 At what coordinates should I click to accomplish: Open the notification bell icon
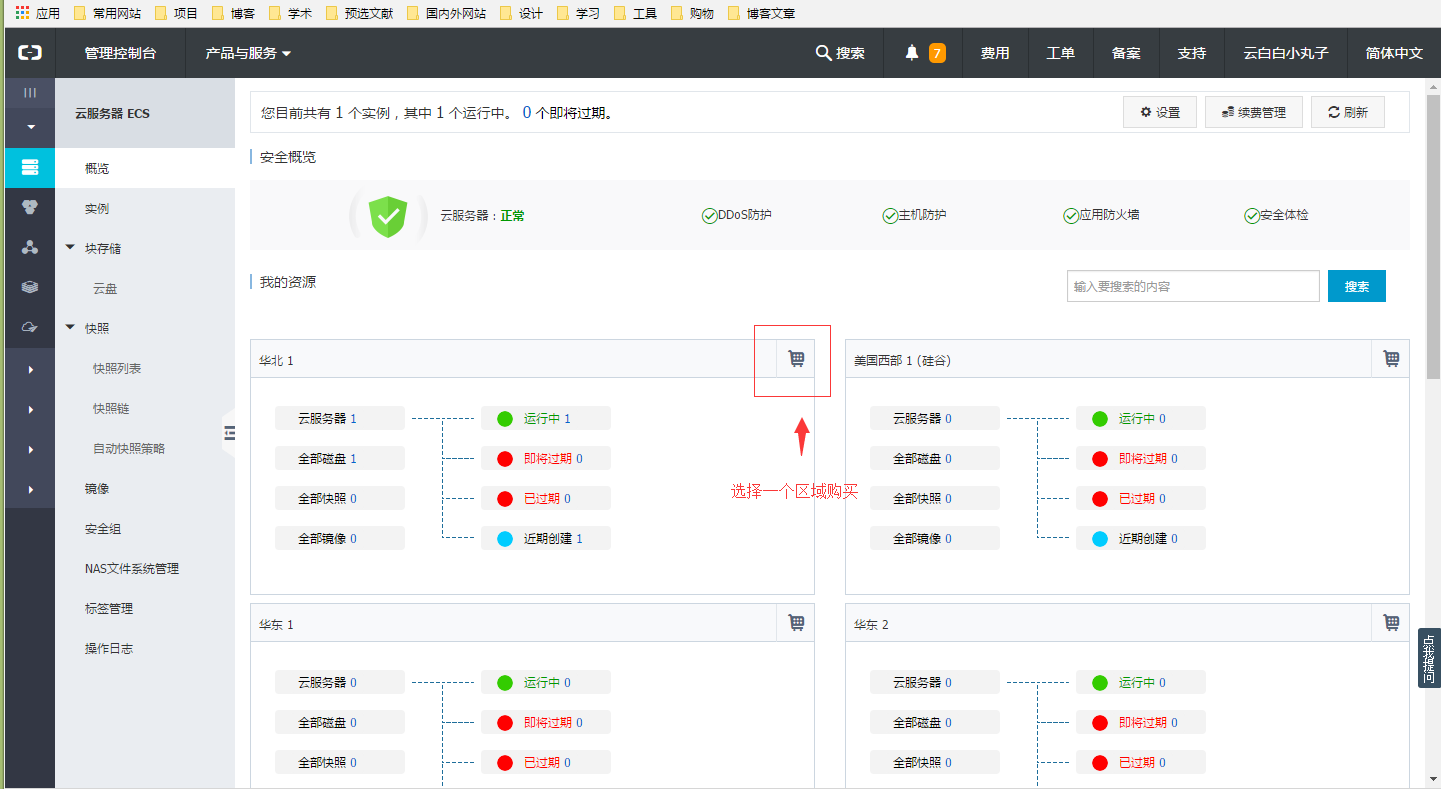tap(911, 53)
